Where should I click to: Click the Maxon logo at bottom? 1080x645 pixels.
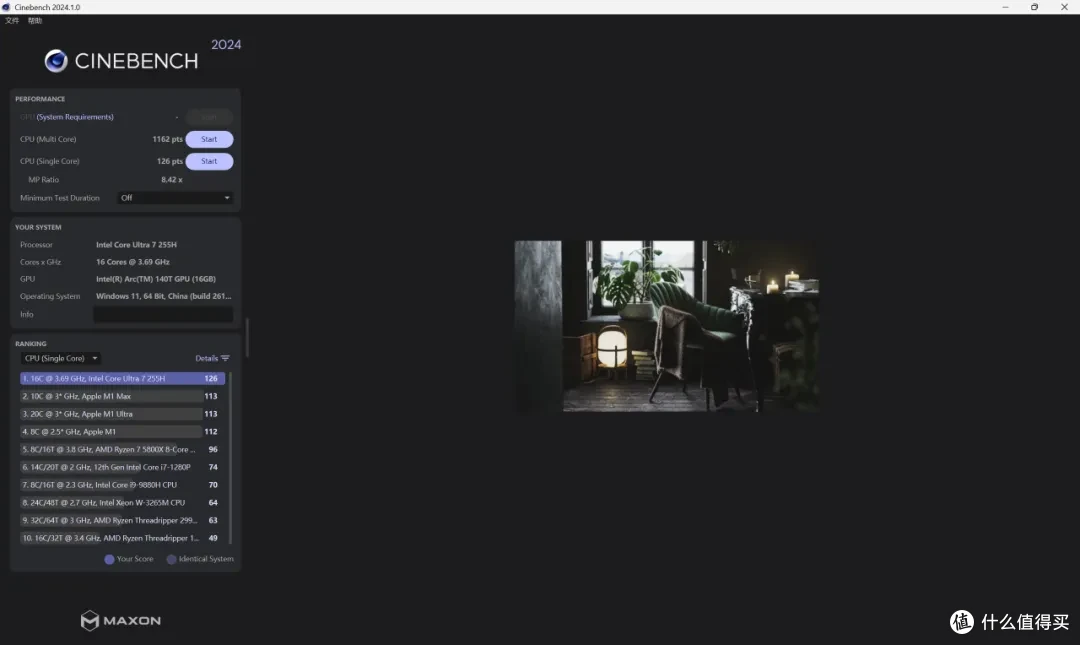click(x=121, y=620)
